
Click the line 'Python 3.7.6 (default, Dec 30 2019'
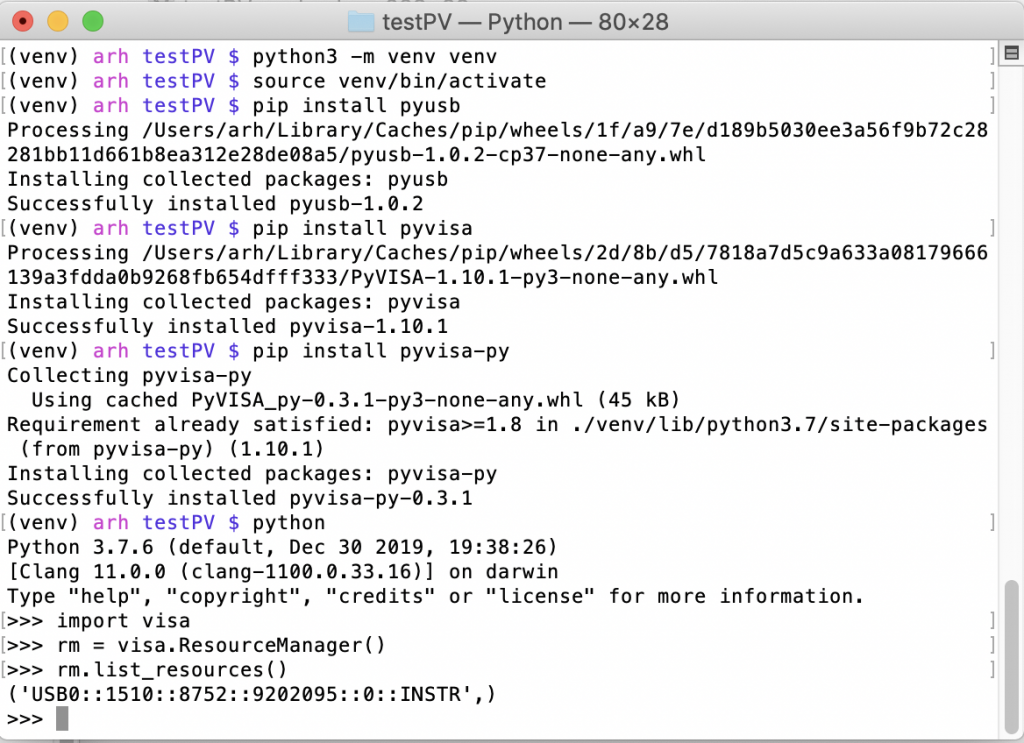(282, 547)
